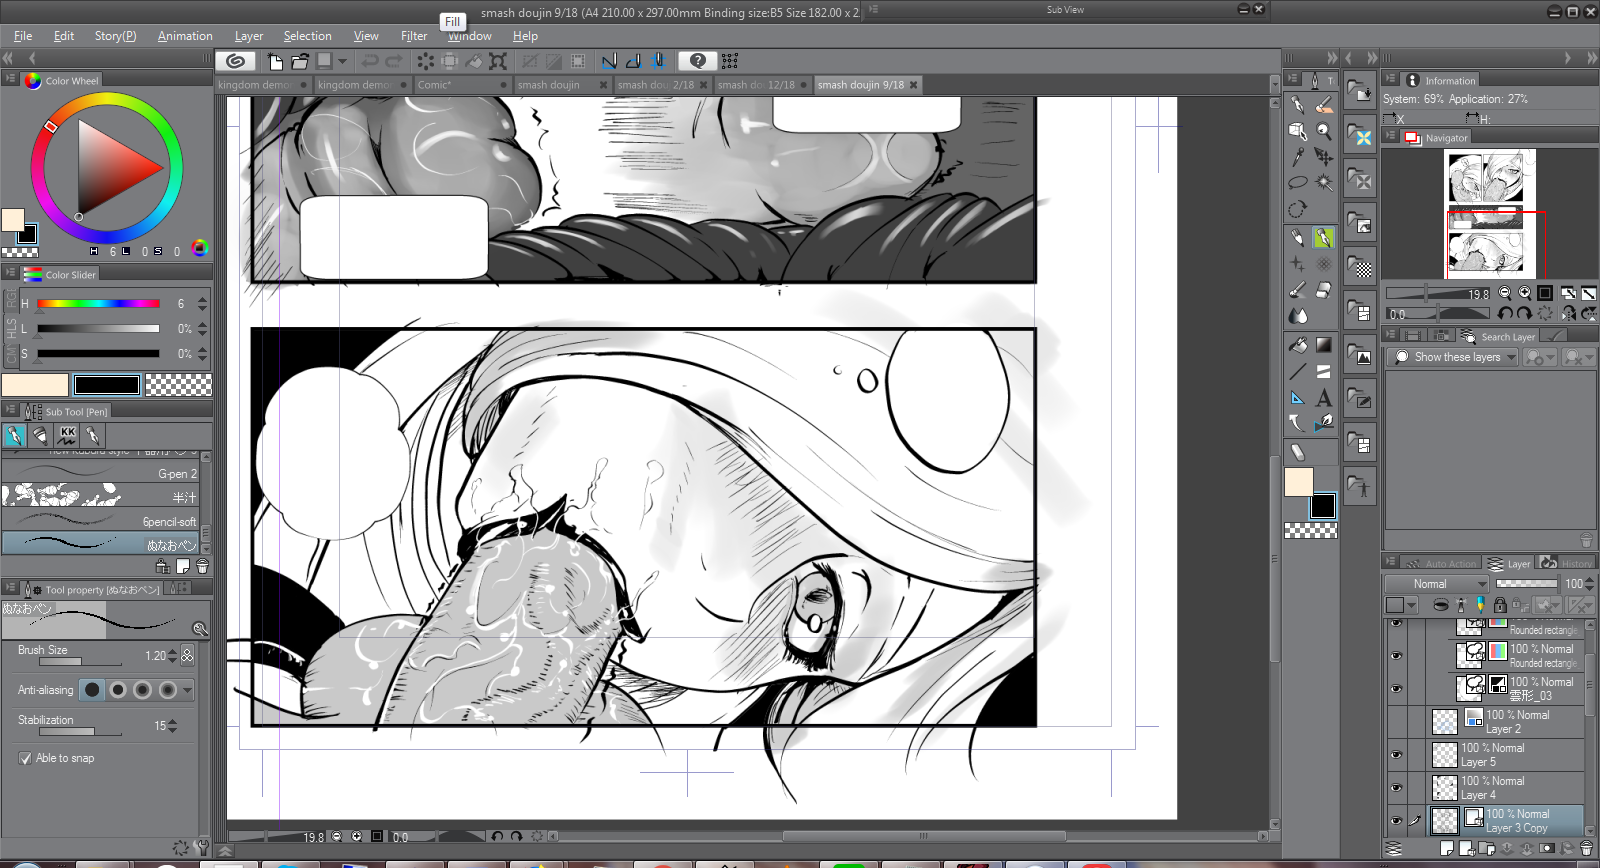This screenshot has width=1600, height=868.
Task: Delete layer using the trash icon
Action: click(1586, 849)
